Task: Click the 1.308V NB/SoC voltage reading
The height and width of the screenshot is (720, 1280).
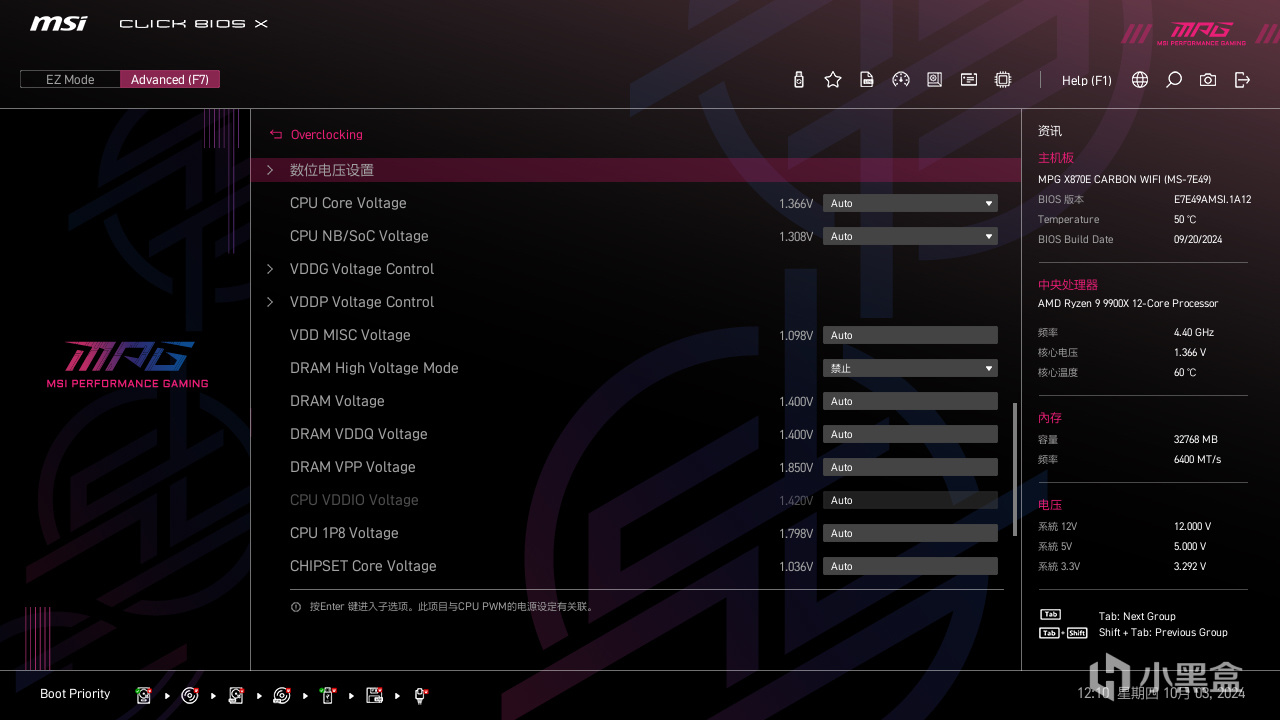Action: (x=796, y=237)
